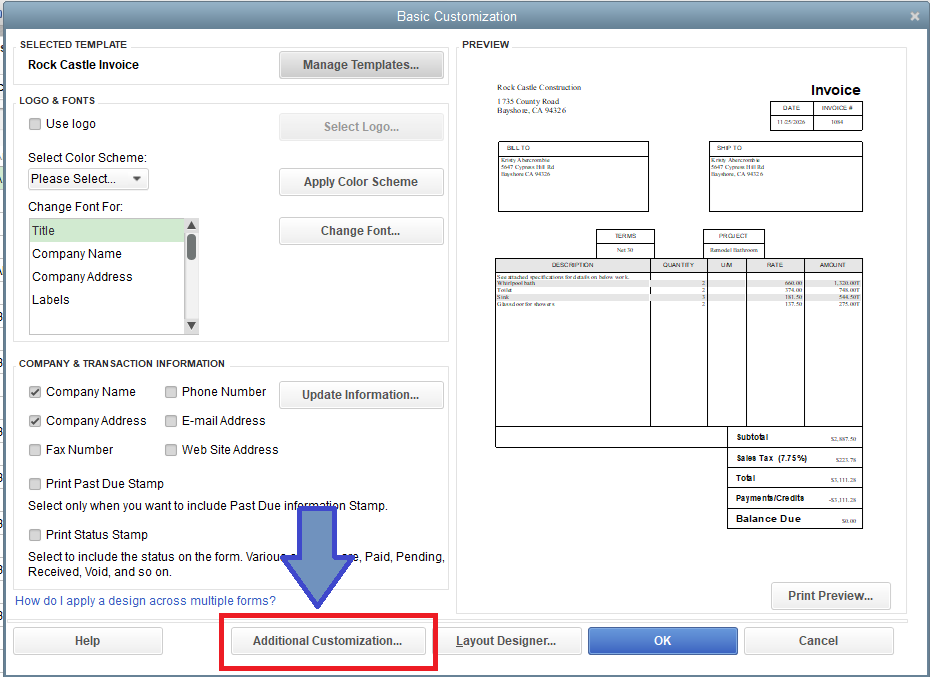Click the Cancel button
930x677 pixels.
[x=818, y=641]
